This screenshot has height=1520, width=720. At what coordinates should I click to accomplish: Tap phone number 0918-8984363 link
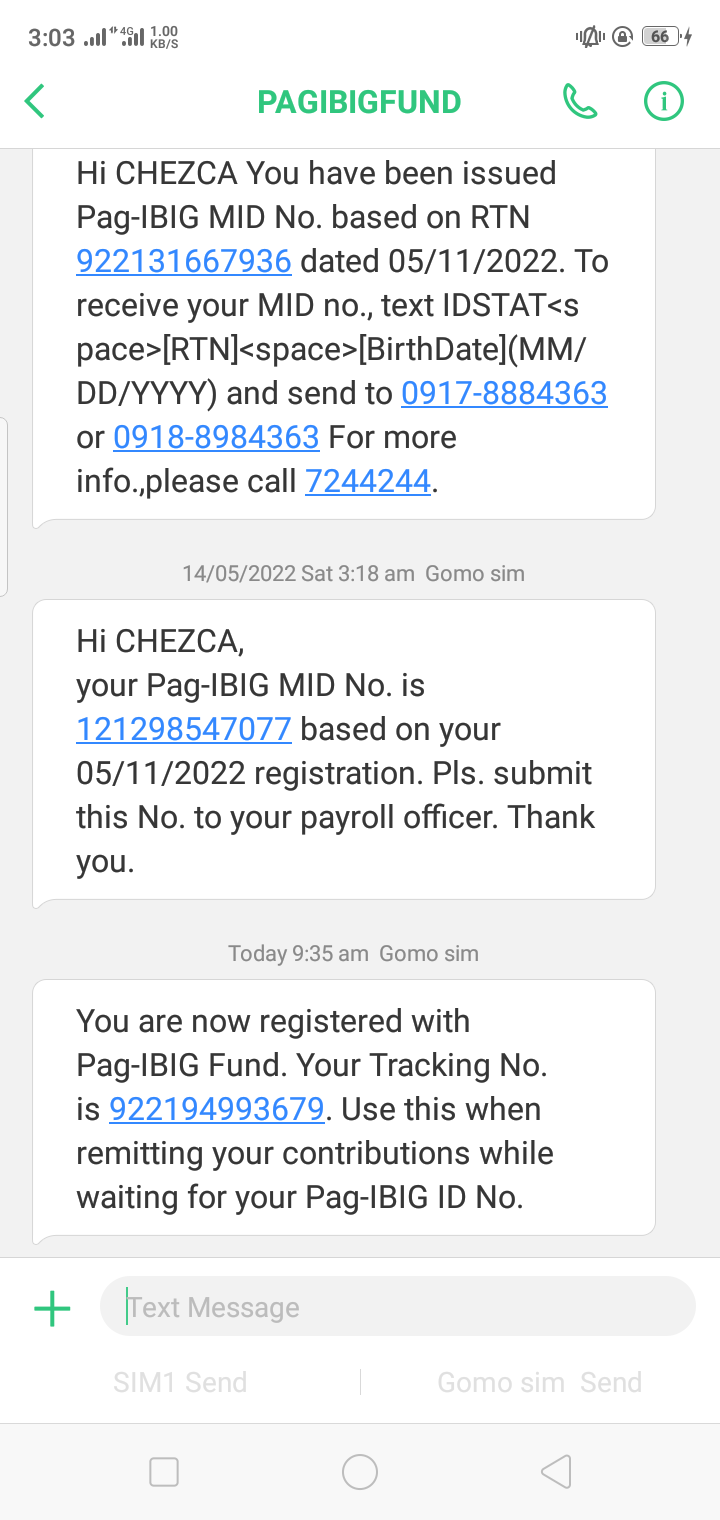click(x=216, y=438)
